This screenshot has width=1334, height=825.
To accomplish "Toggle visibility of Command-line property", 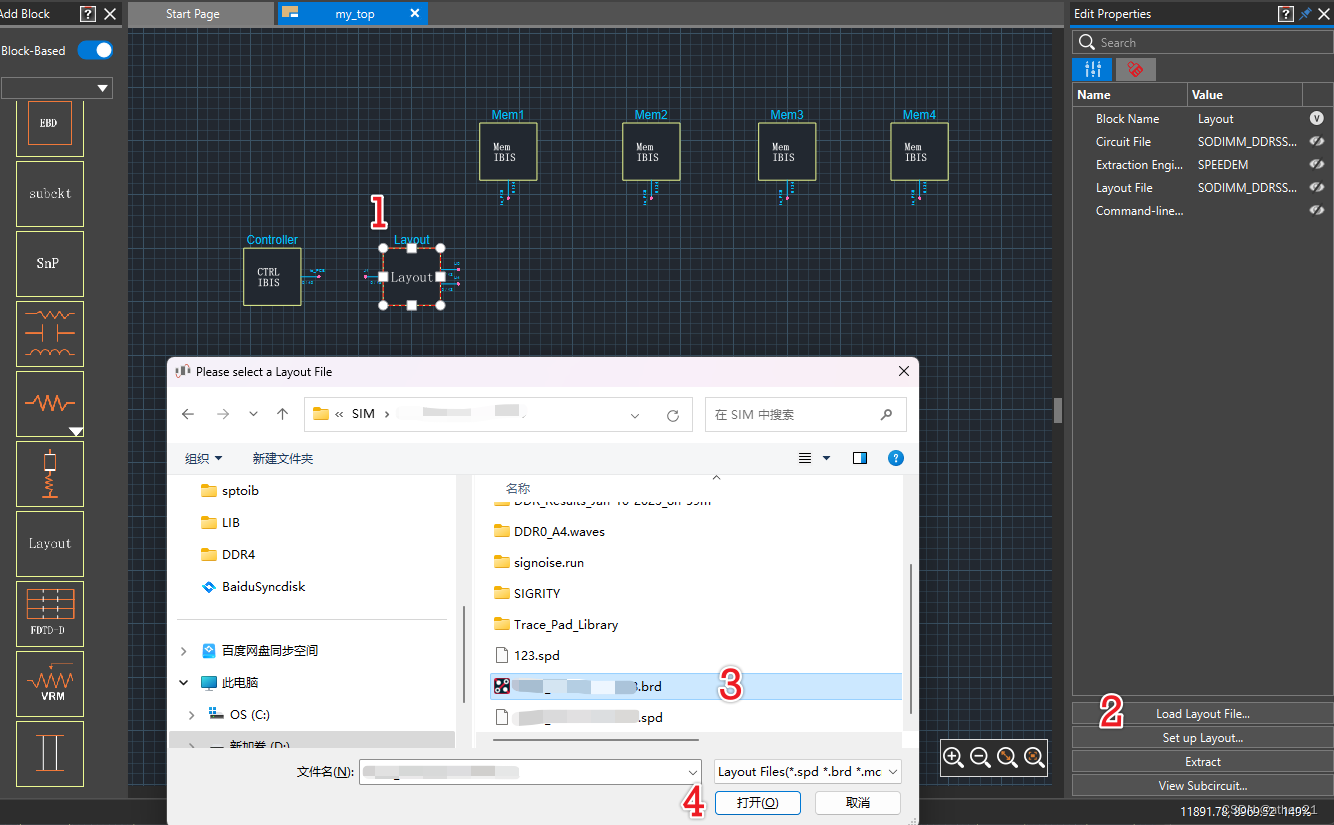I will pyautogui.click(x=1317, y=211).
